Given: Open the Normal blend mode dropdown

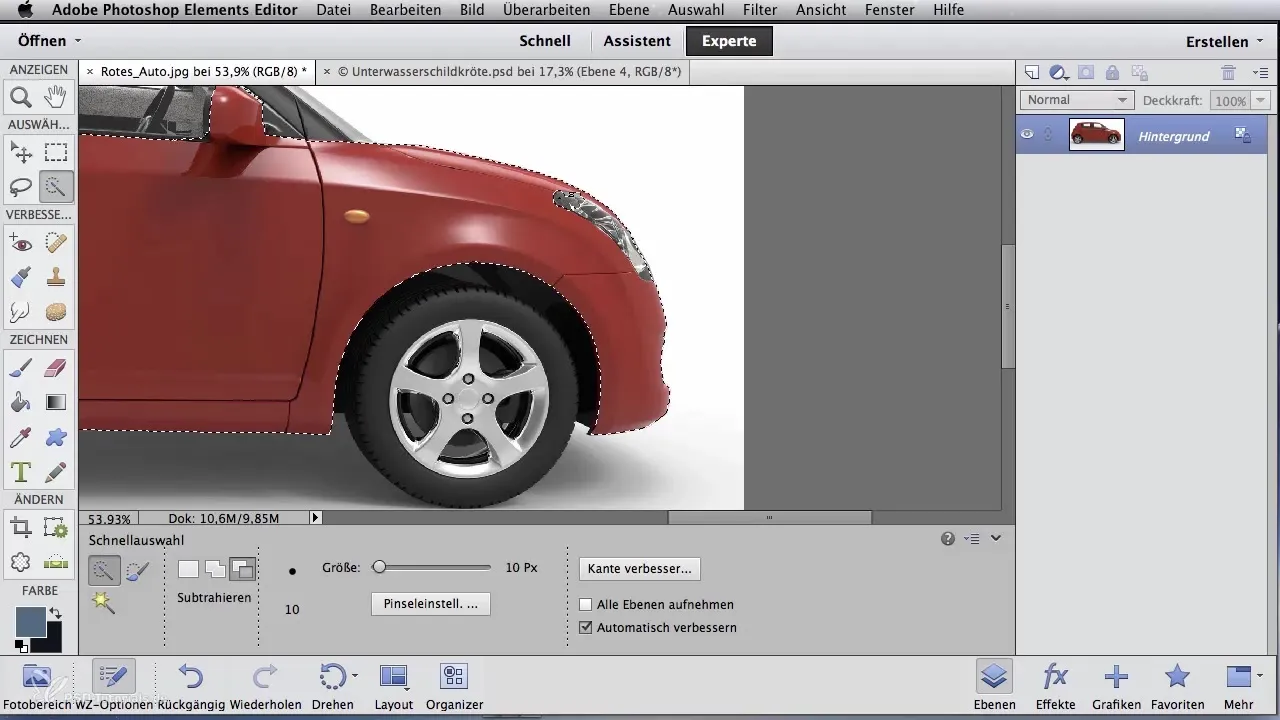Looking at the screenshot, I should click(x=1076, y=100).
